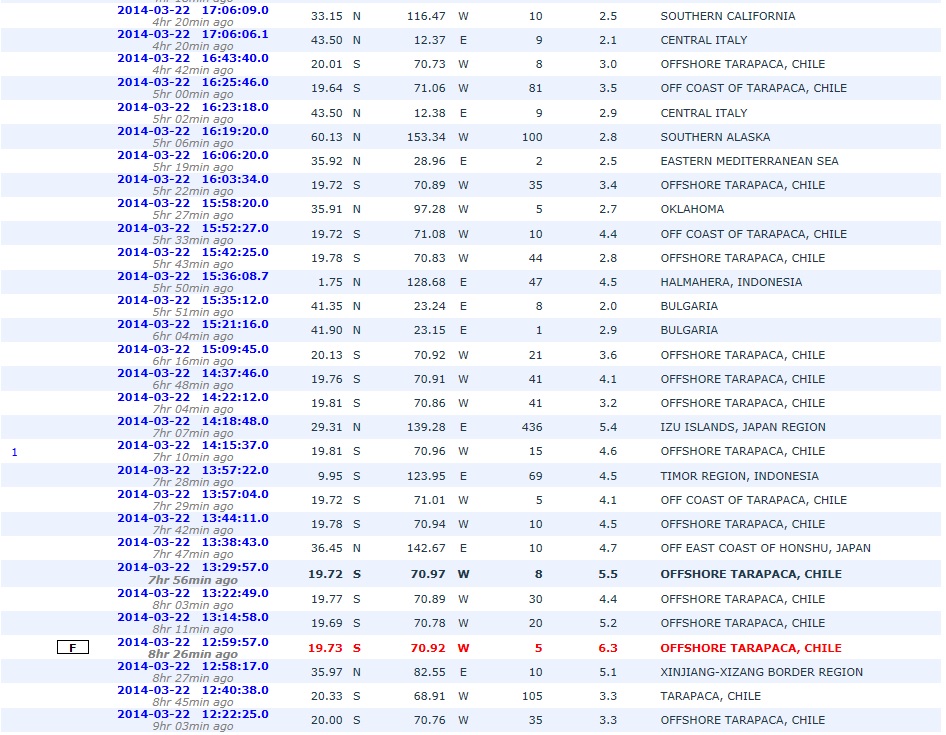Image resolution: width=946 pixels, height=735 pixels.
Task: Open the 16:19:20.0 Southern Alaska event link
Action: (x=193, y=132)
